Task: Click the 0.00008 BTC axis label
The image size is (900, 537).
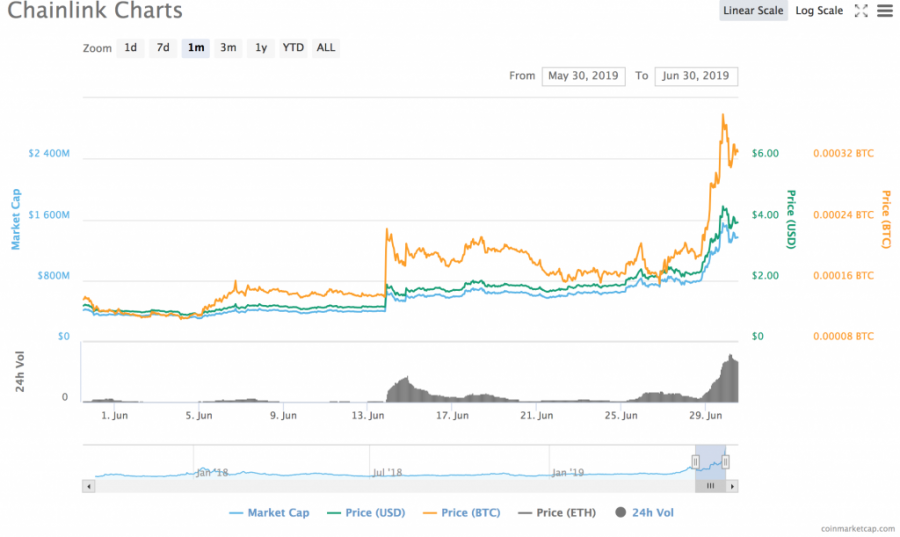Action: click(x=843, y=336)
